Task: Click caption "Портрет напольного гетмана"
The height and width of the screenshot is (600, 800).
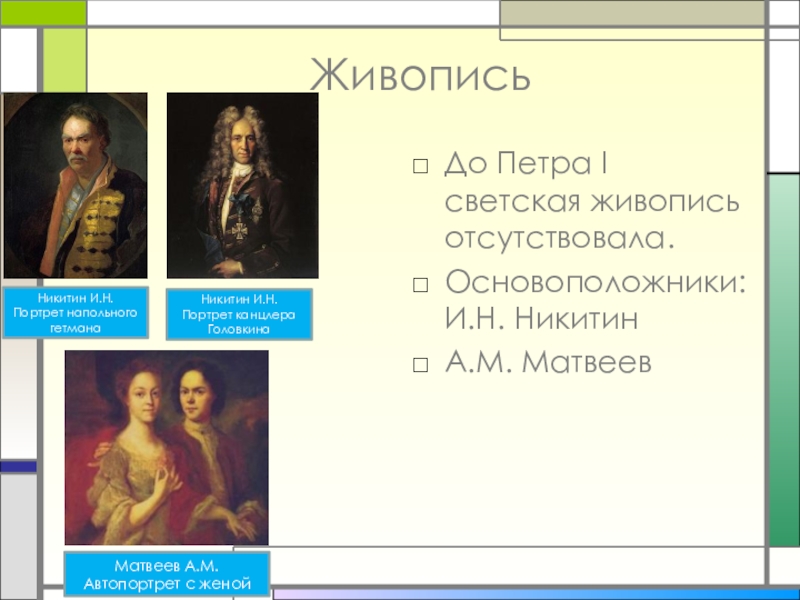Action: [x=76, y=320]
